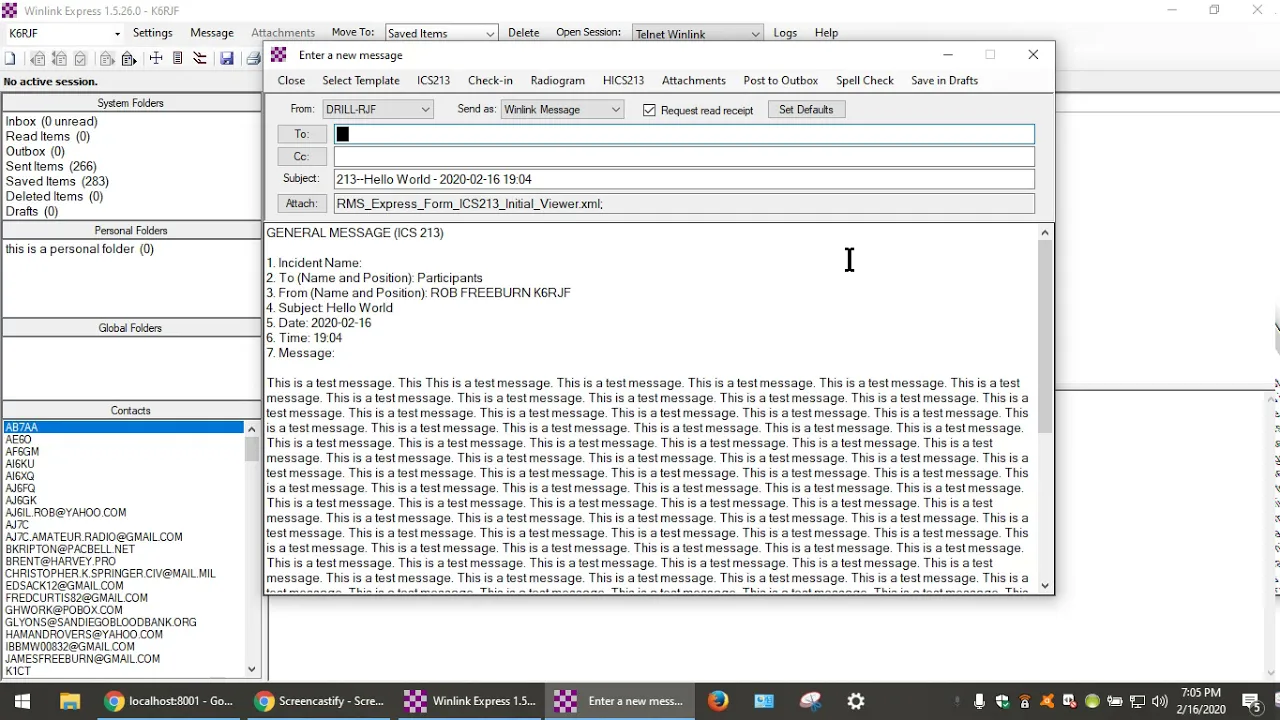Click the Attach: button
This screenshot has width=1280, height=720.
[x=301, y=203]
